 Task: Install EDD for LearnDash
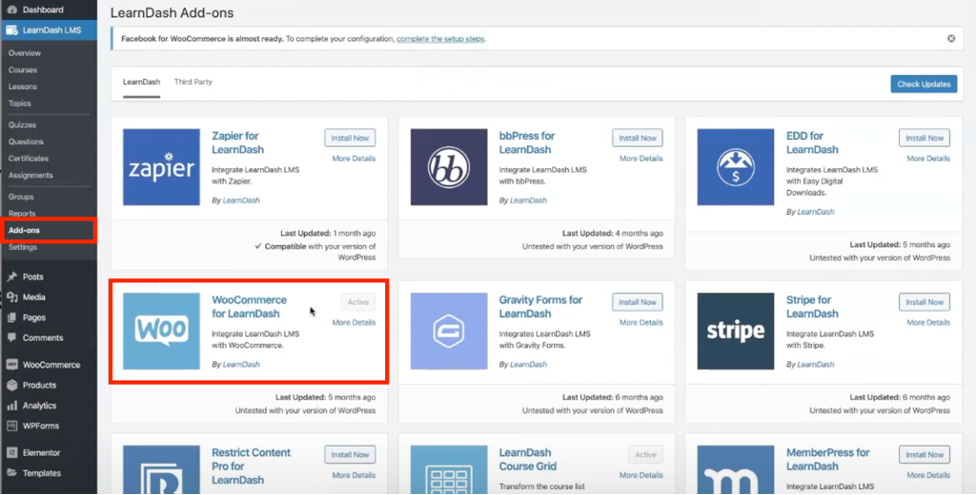pos(925,138)
